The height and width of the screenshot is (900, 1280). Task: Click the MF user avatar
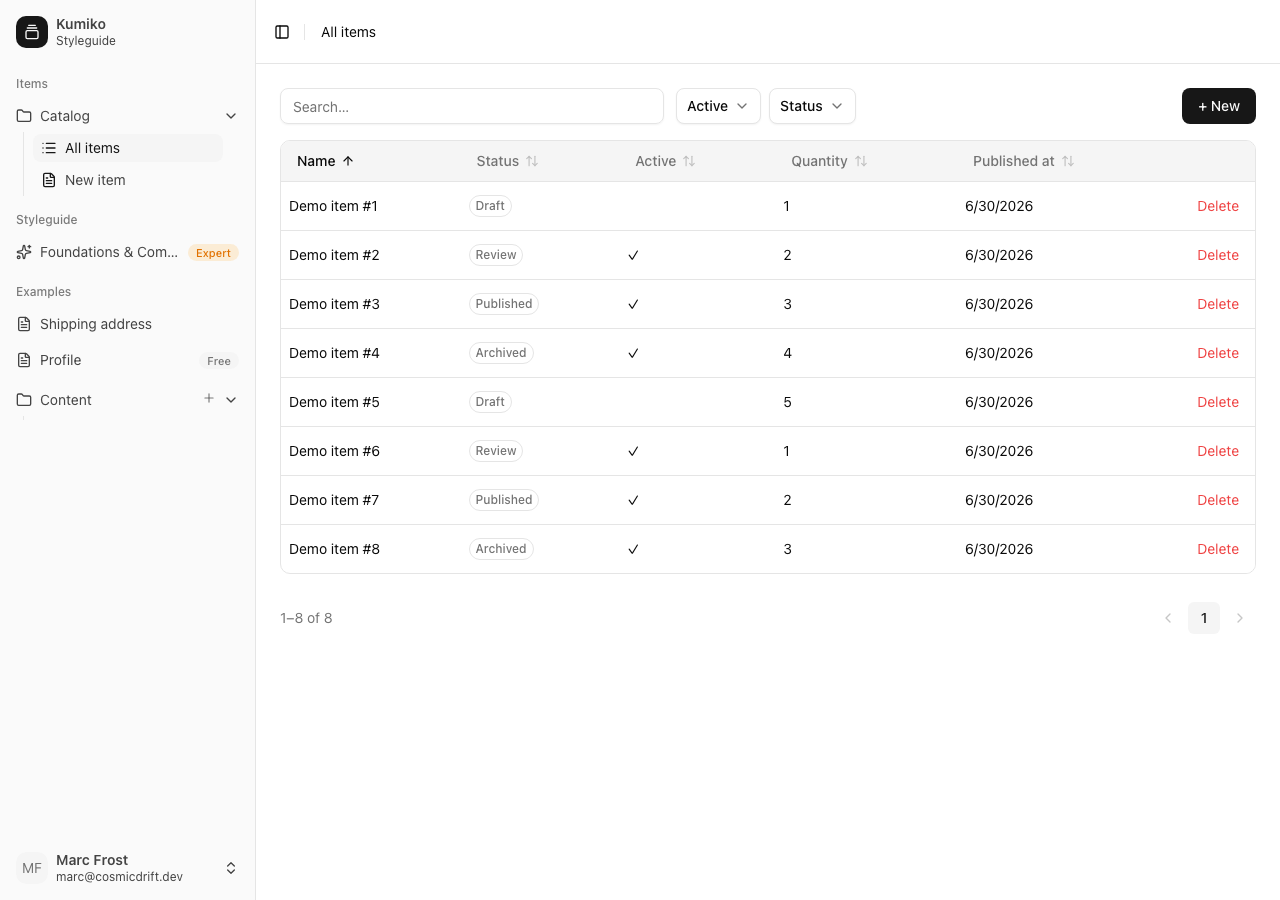[32, 868]
